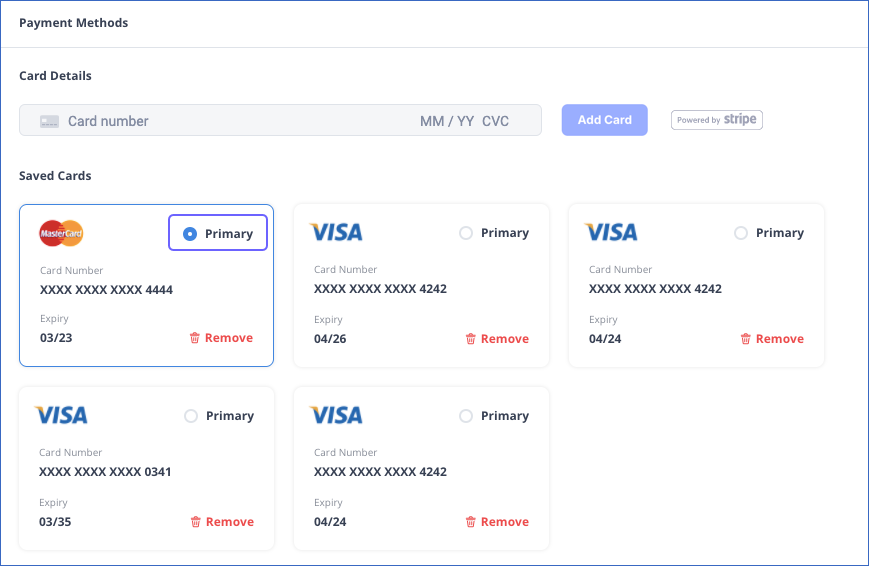Click the Visa logo on the 0341 card
The image size is (869, 566).
point(61,415)
